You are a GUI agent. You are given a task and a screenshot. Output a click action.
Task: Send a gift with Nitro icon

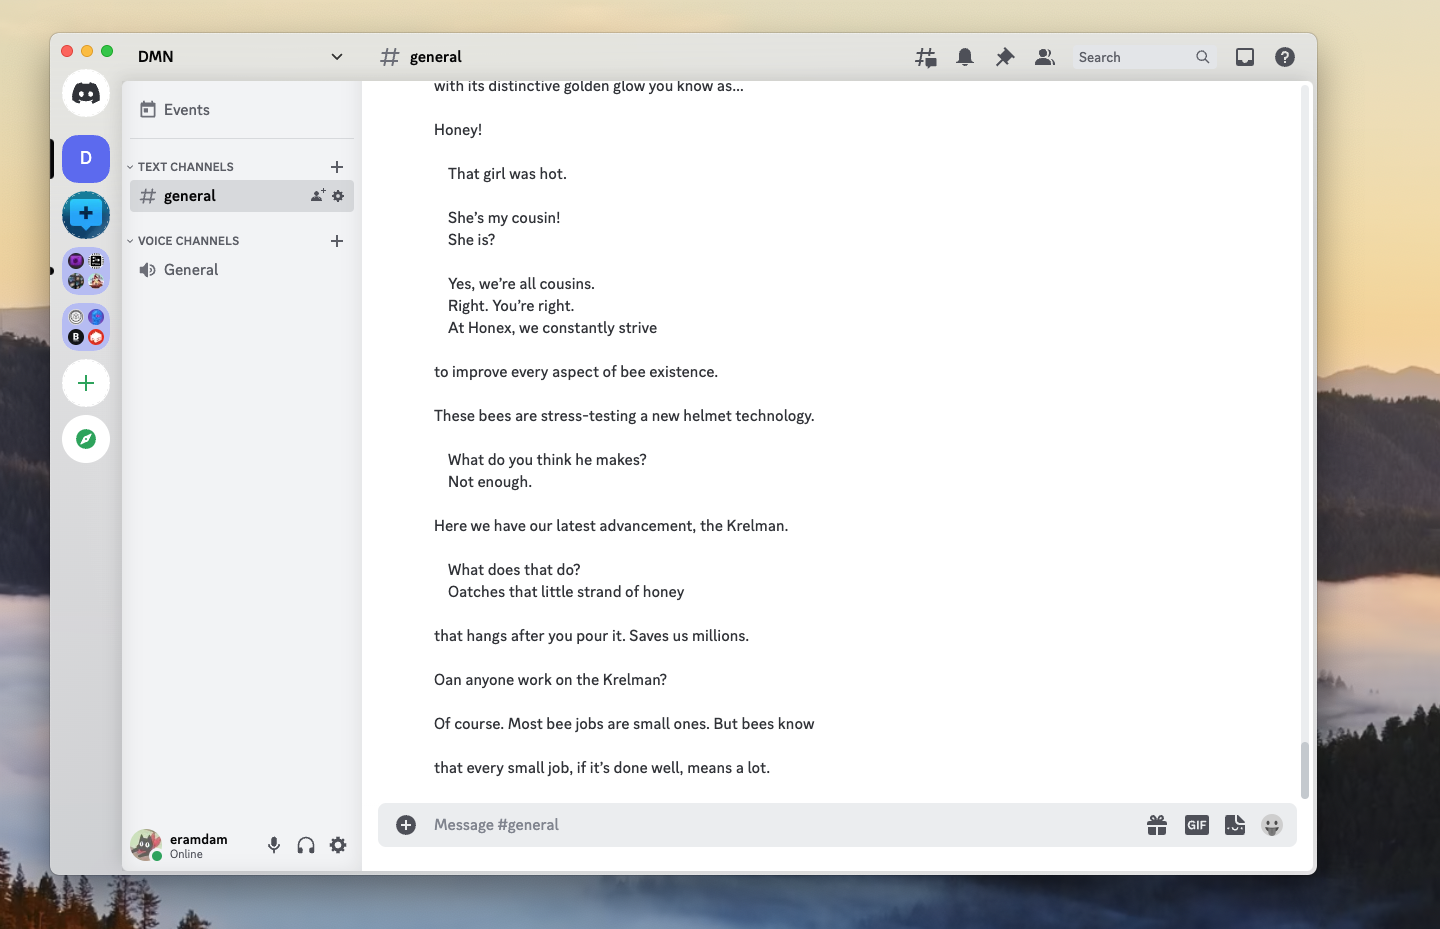[x=1157, y=825]
